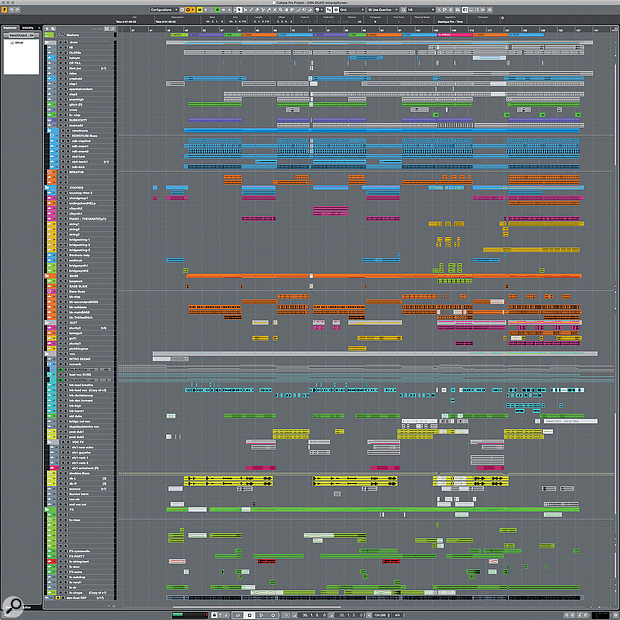The image size is (620, 620).
Task: Select the Object Selection arrow tool
Action: coord(239,9)
